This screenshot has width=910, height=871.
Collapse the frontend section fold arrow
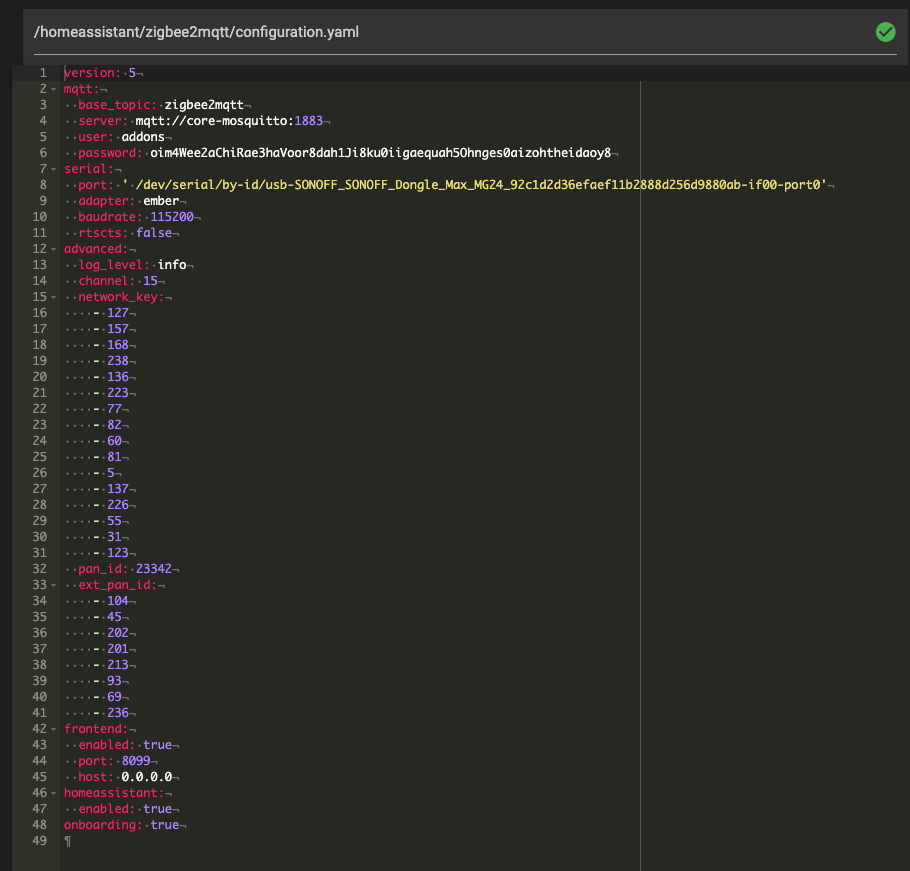[53, 729]
